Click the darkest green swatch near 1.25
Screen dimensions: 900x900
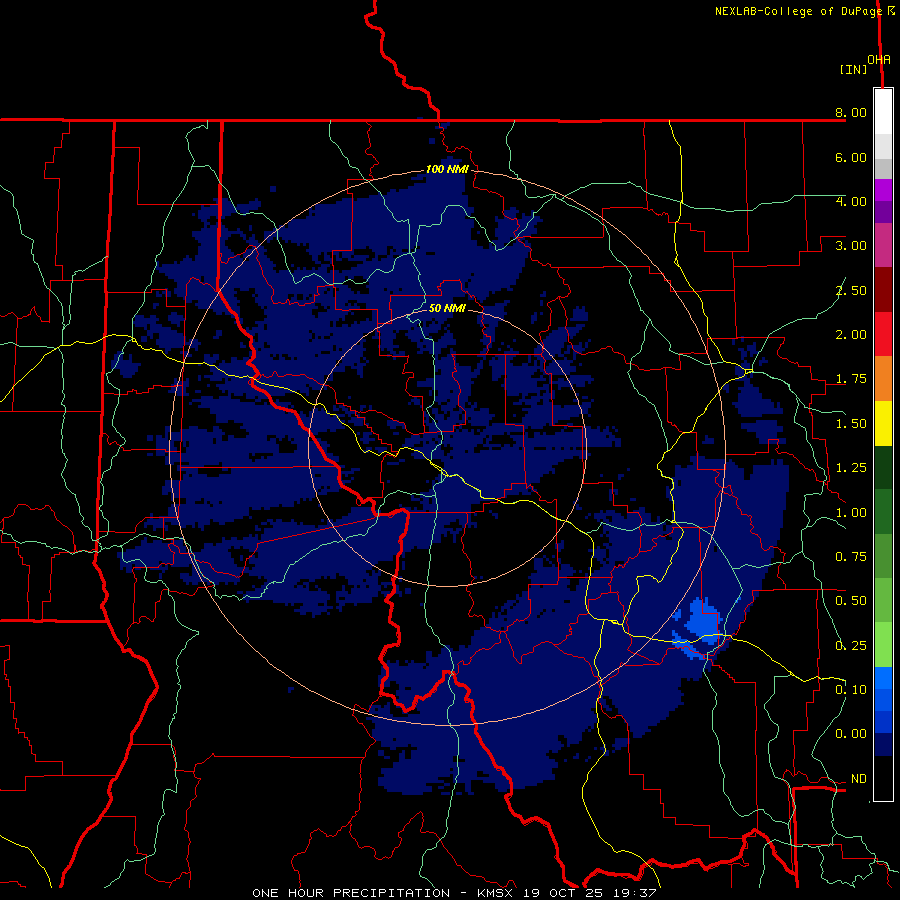[x=883, y=468]
